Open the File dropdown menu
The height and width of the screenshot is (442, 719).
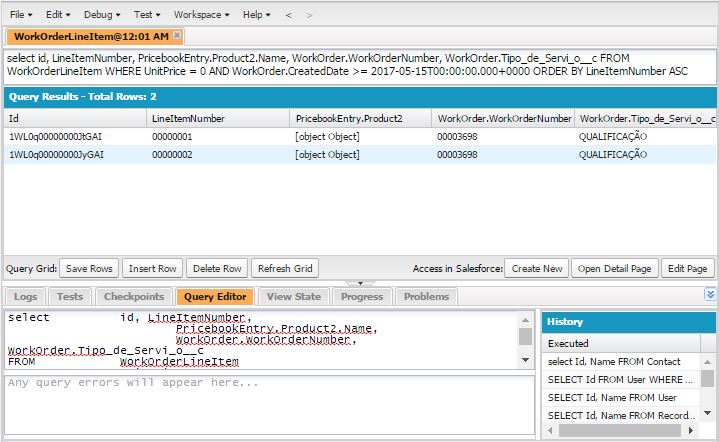click(x=22, y=15)
